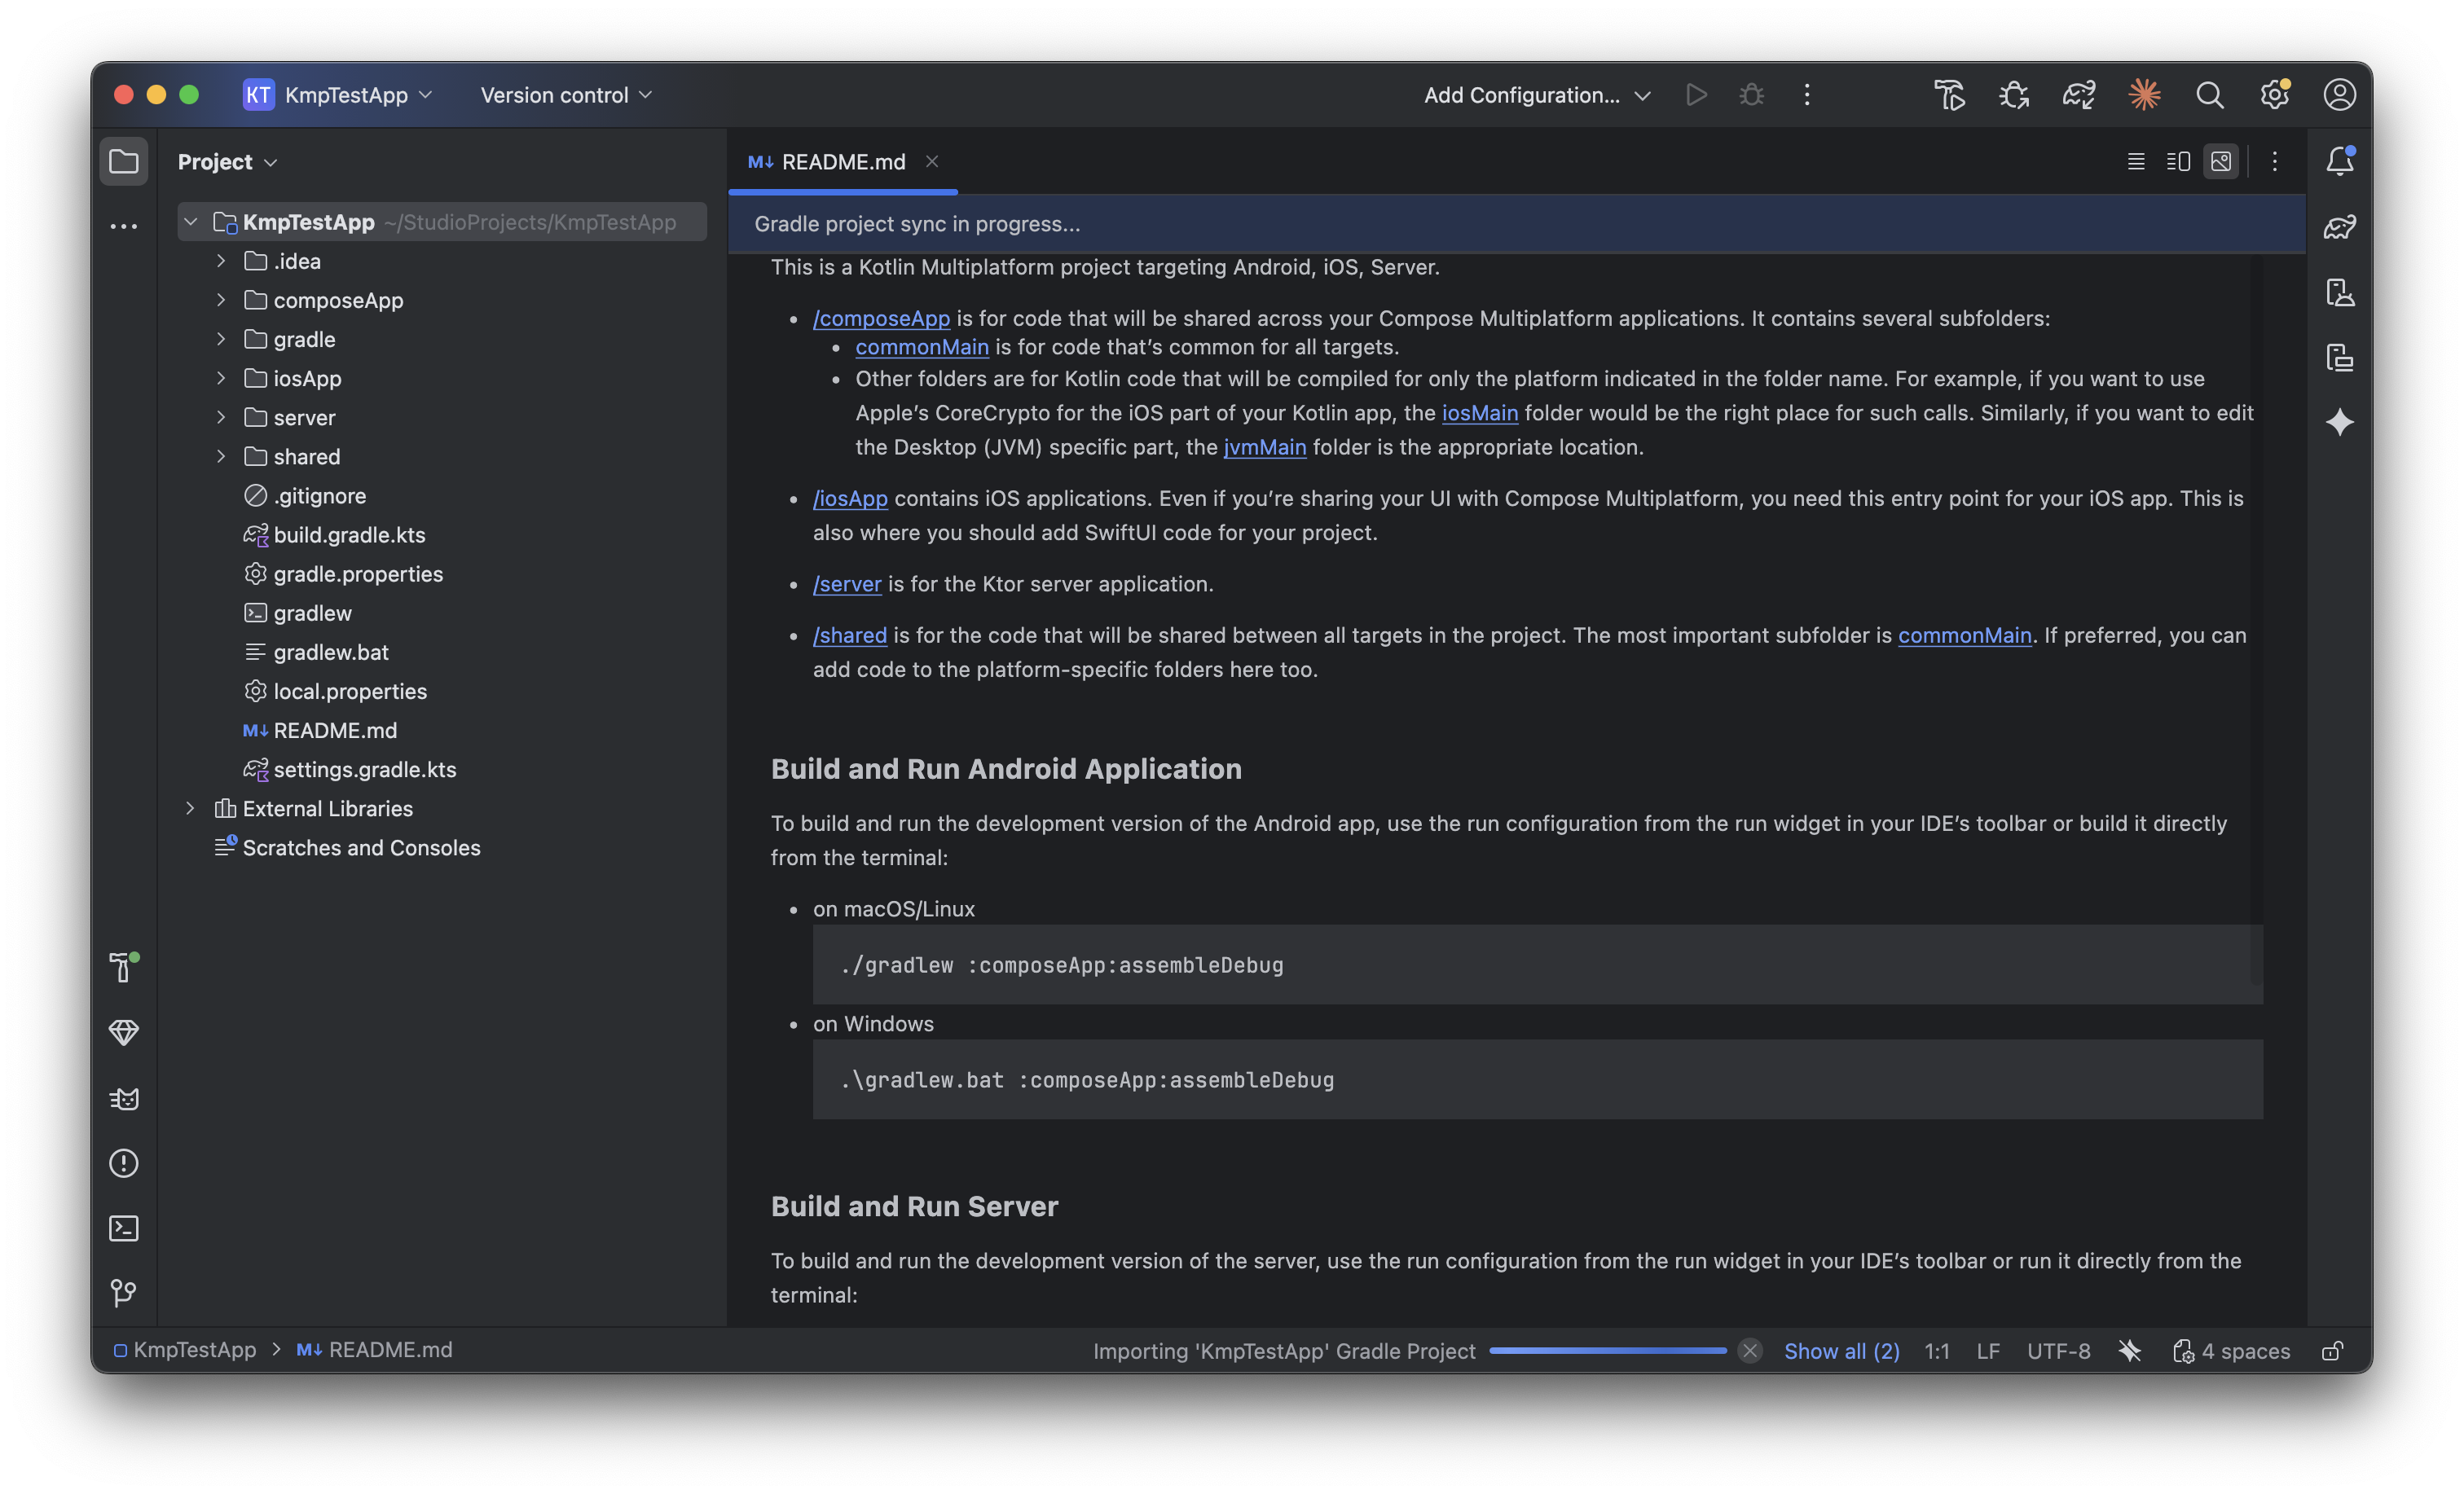Screen dimensions: 2464x1494
Task: Click Show all (2) background tasks
Action: (1841, 1351)
